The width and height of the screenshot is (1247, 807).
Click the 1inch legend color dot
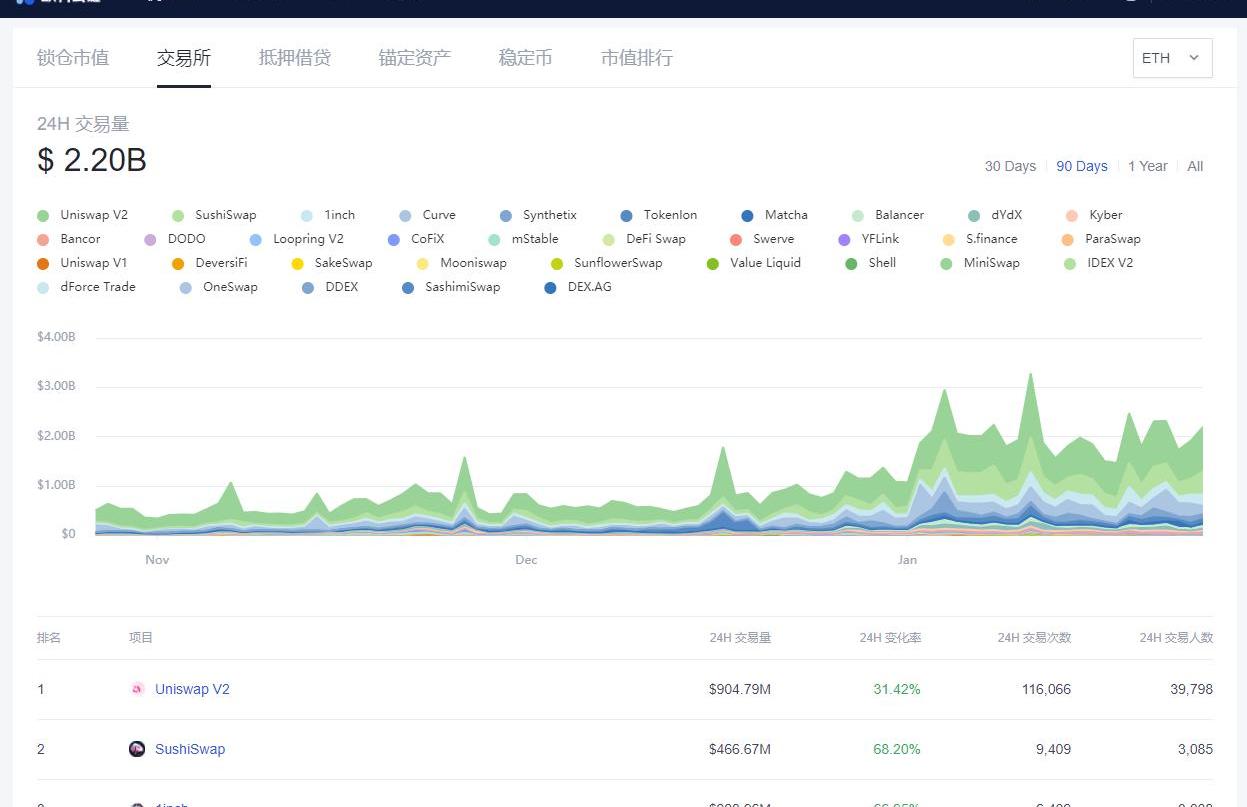[307, 215]
